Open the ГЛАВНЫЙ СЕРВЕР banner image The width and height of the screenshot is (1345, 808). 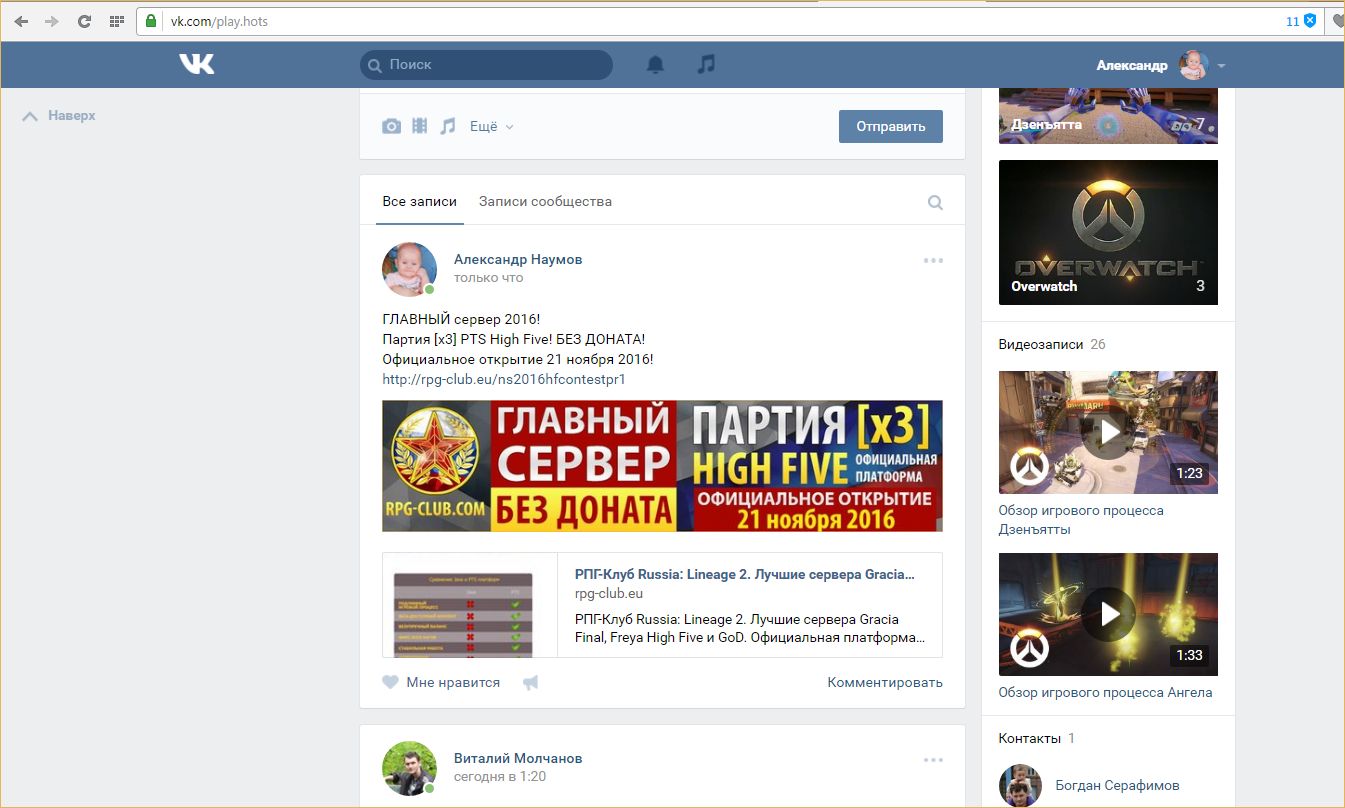(662, 466)
